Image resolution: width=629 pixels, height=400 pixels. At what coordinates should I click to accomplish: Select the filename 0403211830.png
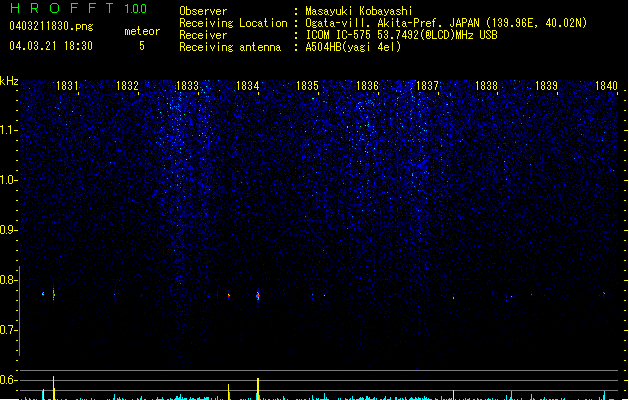[x=51, y=26]
